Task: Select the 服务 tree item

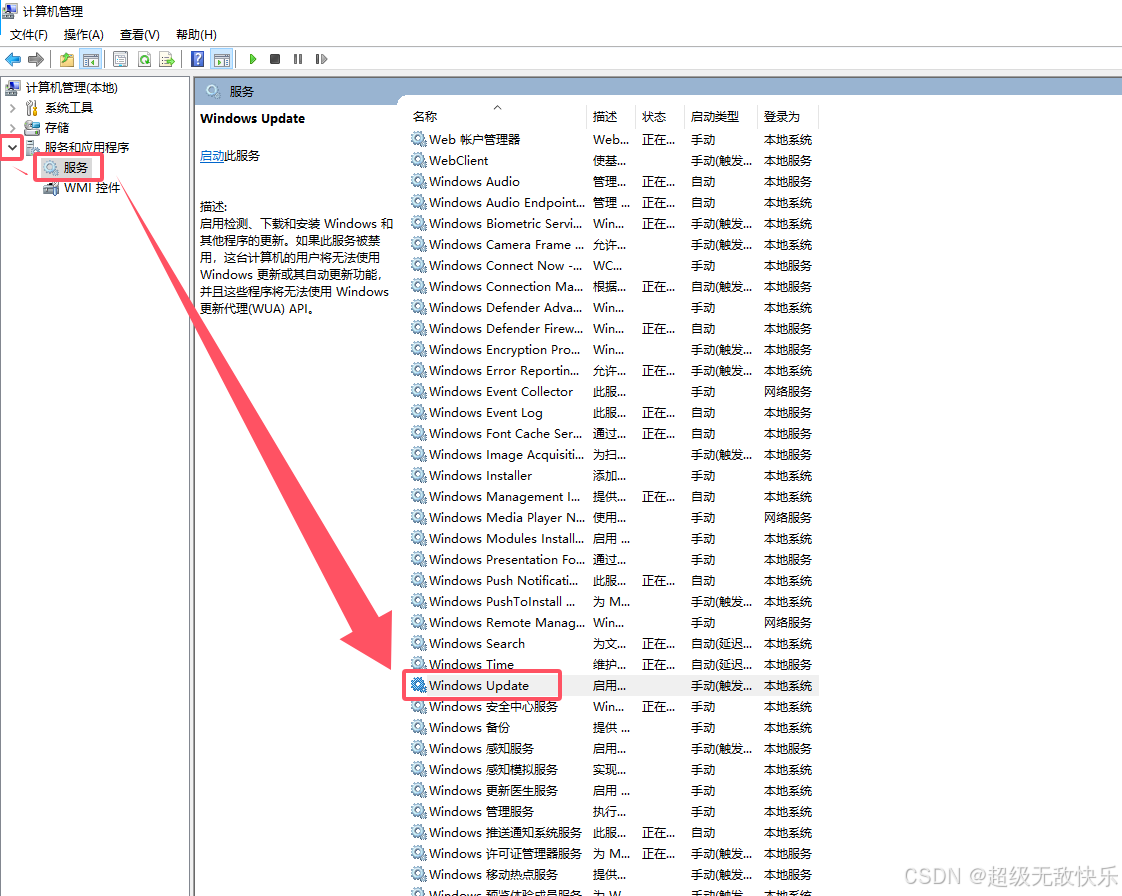Action: click(x=75, y=167)
